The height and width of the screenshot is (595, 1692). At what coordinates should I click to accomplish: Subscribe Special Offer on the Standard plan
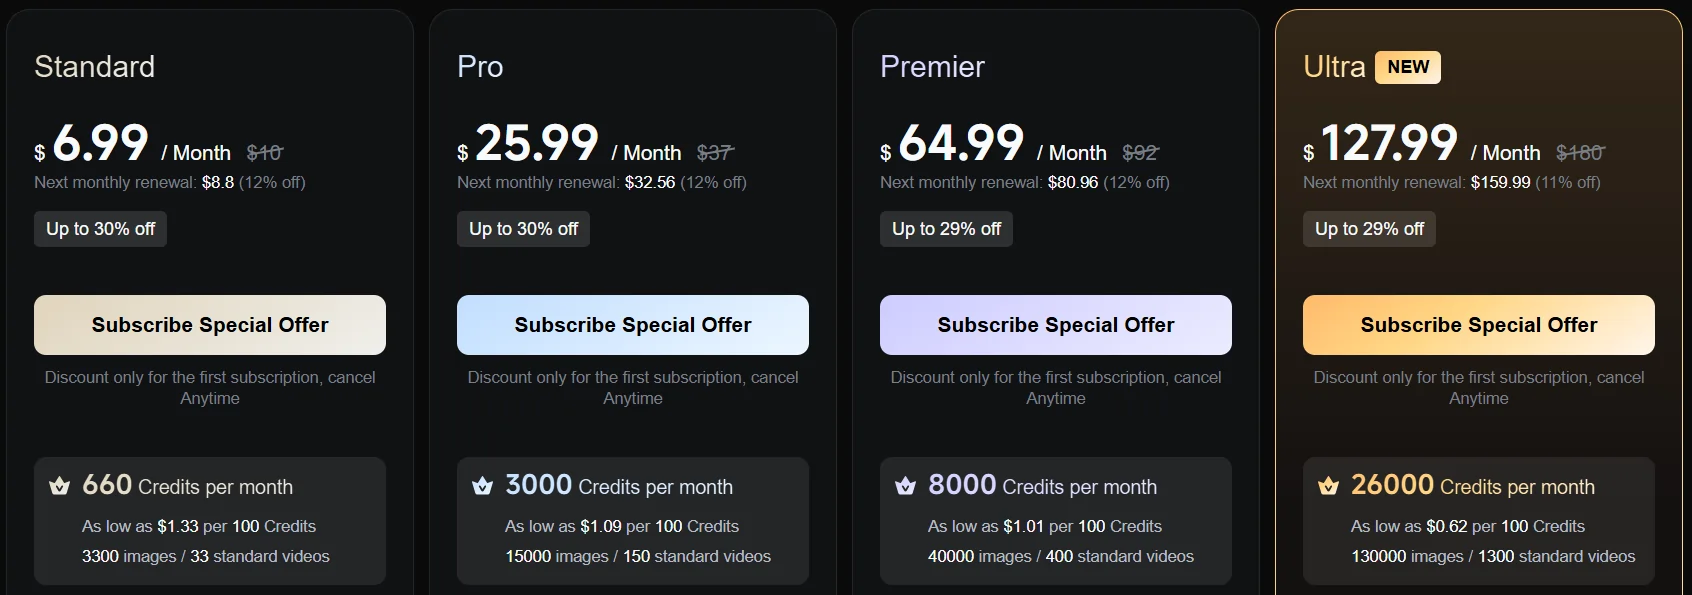pyautogui.click(x=210, y=325)
